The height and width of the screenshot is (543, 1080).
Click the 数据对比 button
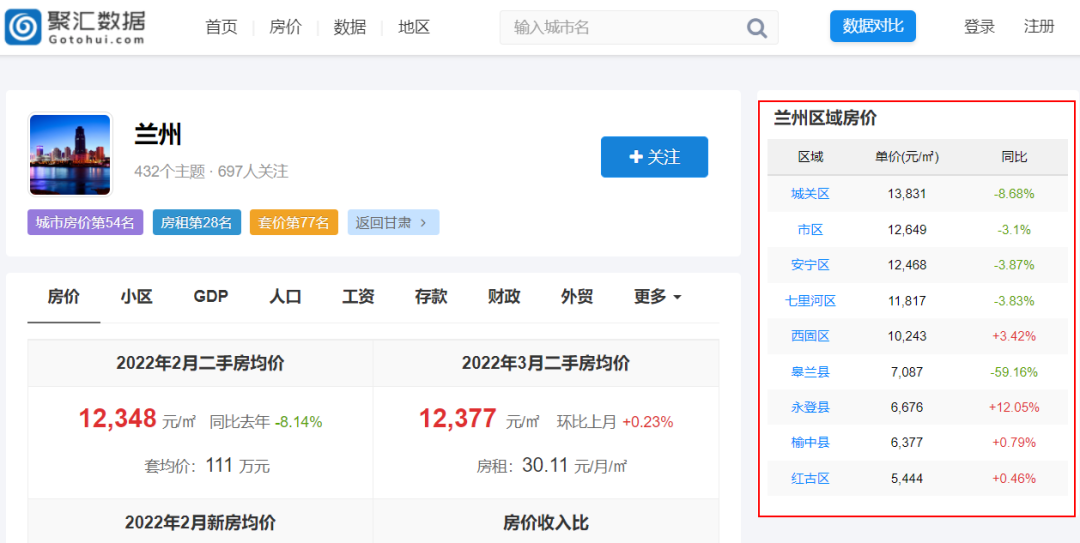[873, 27]
